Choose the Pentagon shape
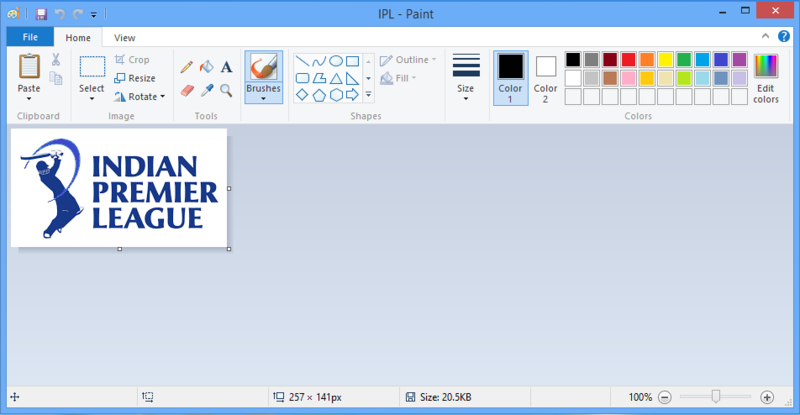Viewport: 800px width, 415px height. coord(319,95)
